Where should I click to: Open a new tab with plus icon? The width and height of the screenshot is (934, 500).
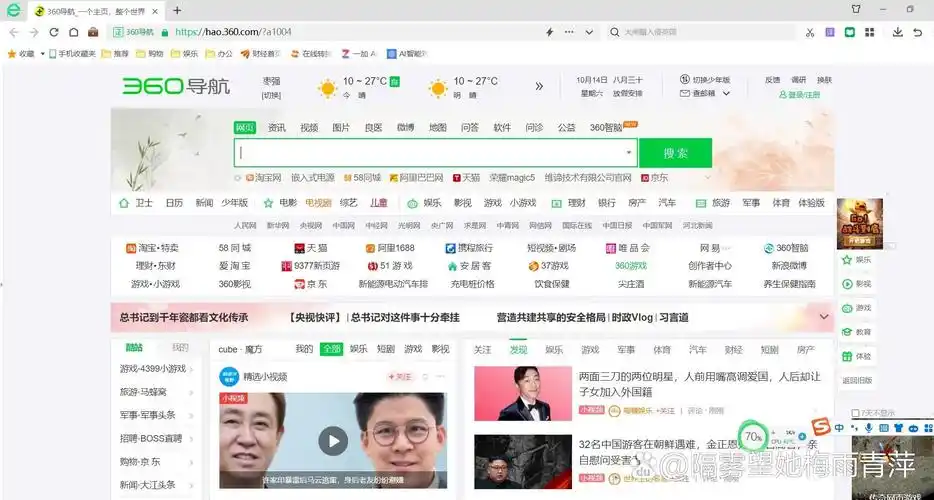[177, 10]
